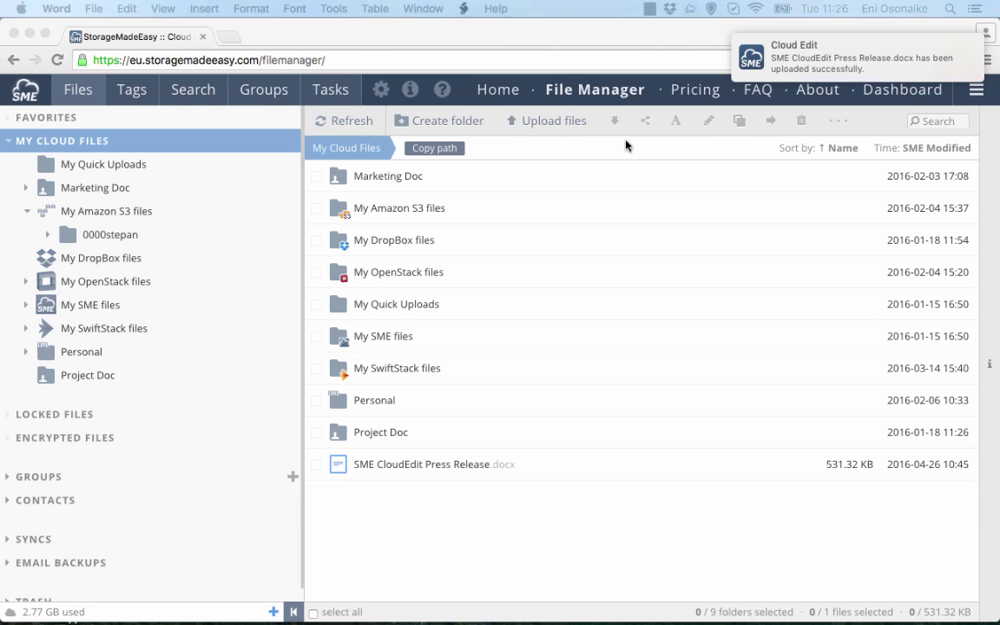The height and width of the screenshot is (625, 1000).
Task: Tick the checkbox for Project Doc row
Action: [x=316, y=432]
